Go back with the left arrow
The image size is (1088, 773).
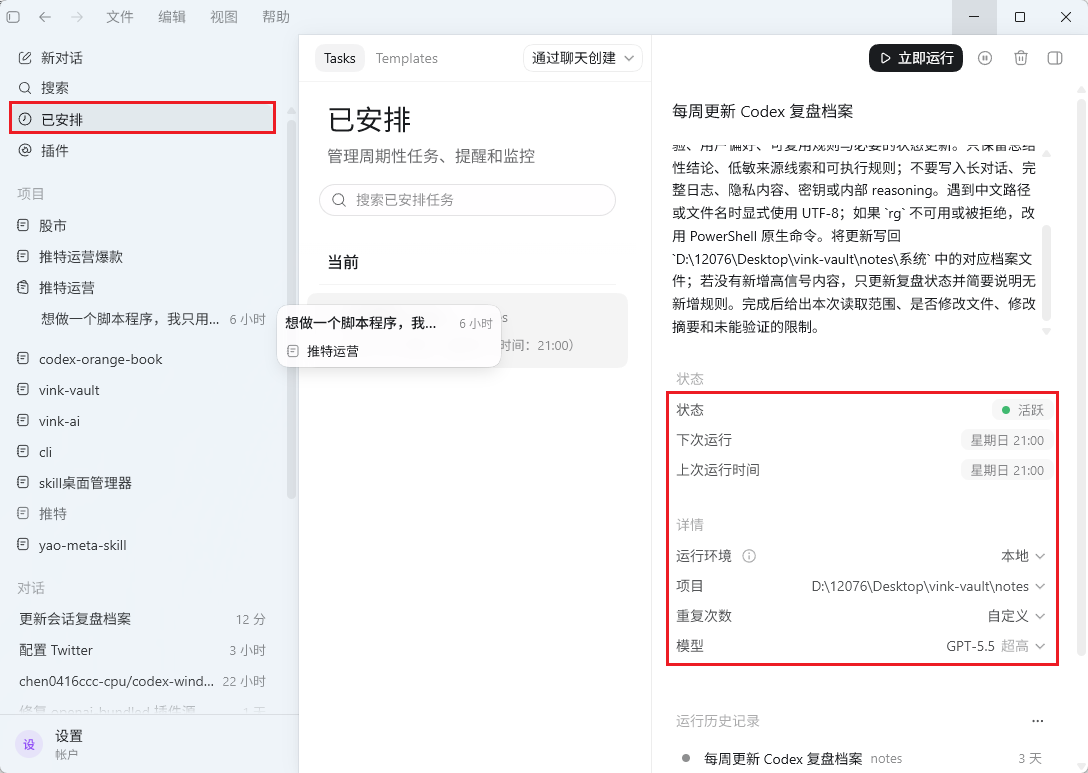pyautogui.click(x=45, y=17)
